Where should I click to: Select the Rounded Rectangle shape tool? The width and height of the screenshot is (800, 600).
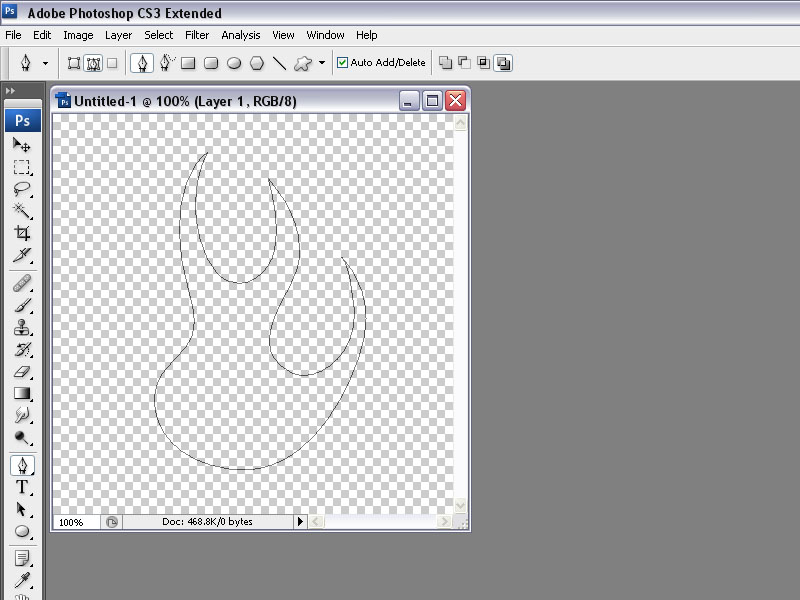(x=211, y=63)
